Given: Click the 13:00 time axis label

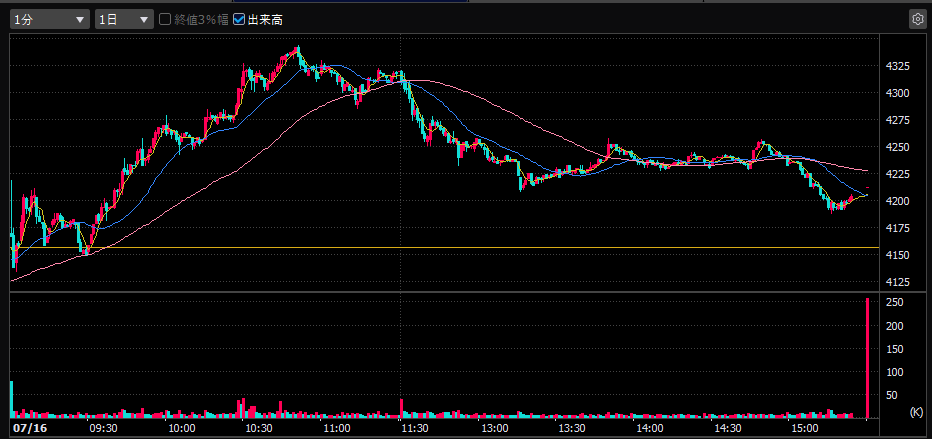Looking at the screenshot, I should click(x=495, y=428).
